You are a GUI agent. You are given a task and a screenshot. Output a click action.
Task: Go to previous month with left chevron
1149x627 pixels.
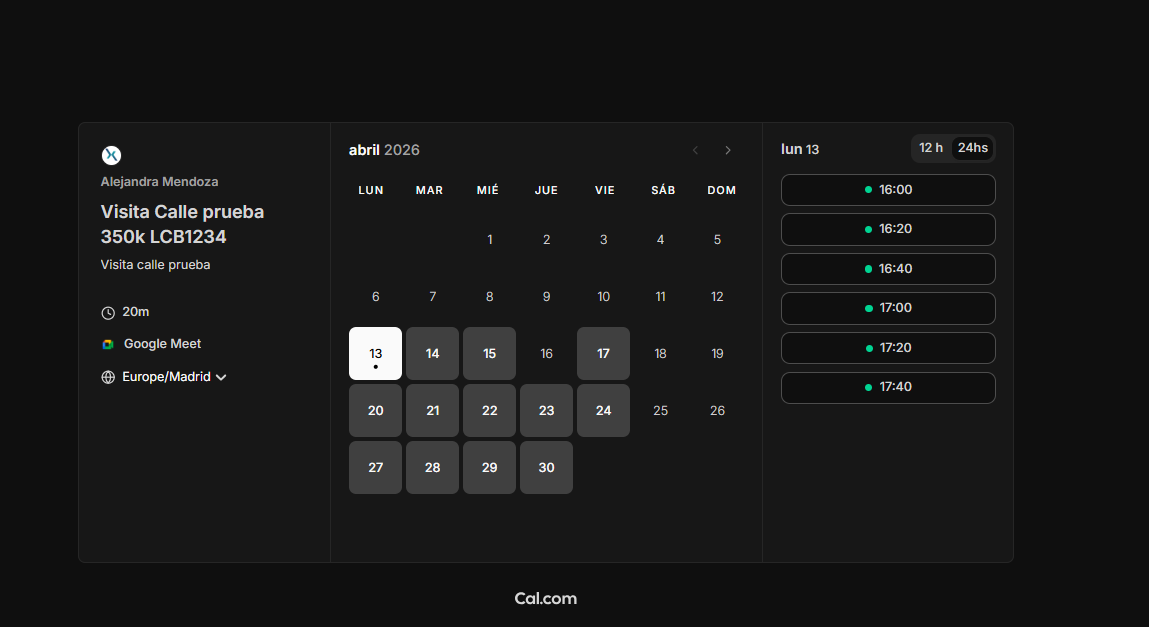tap(696, 150)
